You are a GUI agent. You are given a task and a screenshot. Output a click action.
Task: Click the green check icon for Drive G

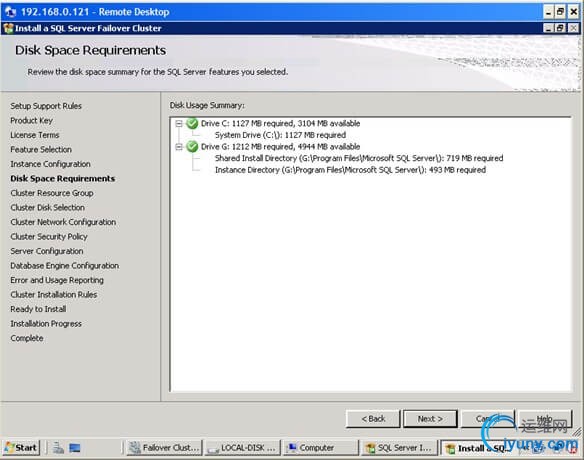pyautogui.click(x=192, y=147)
